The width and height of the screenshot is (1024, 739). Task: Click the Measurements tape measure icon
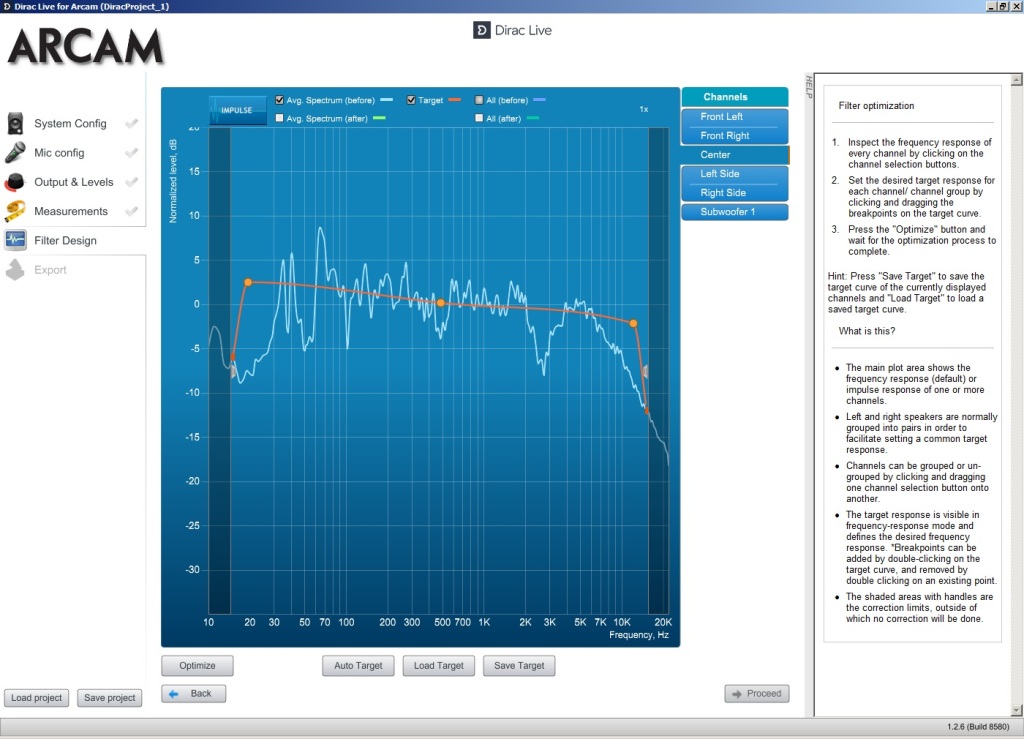(x=15, y=211)
